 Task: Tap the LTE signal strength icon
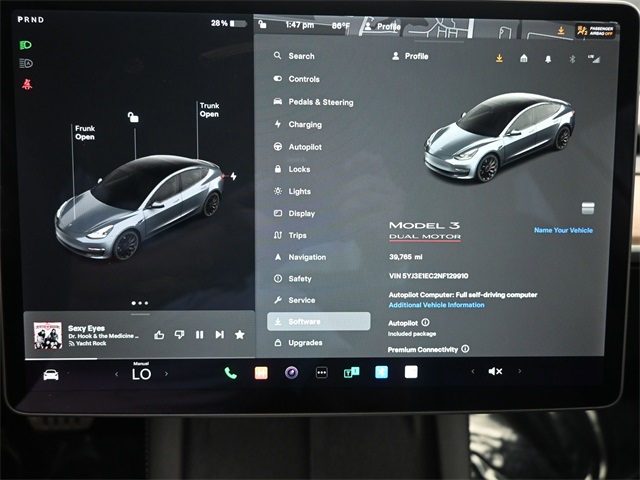click(594, 59)
